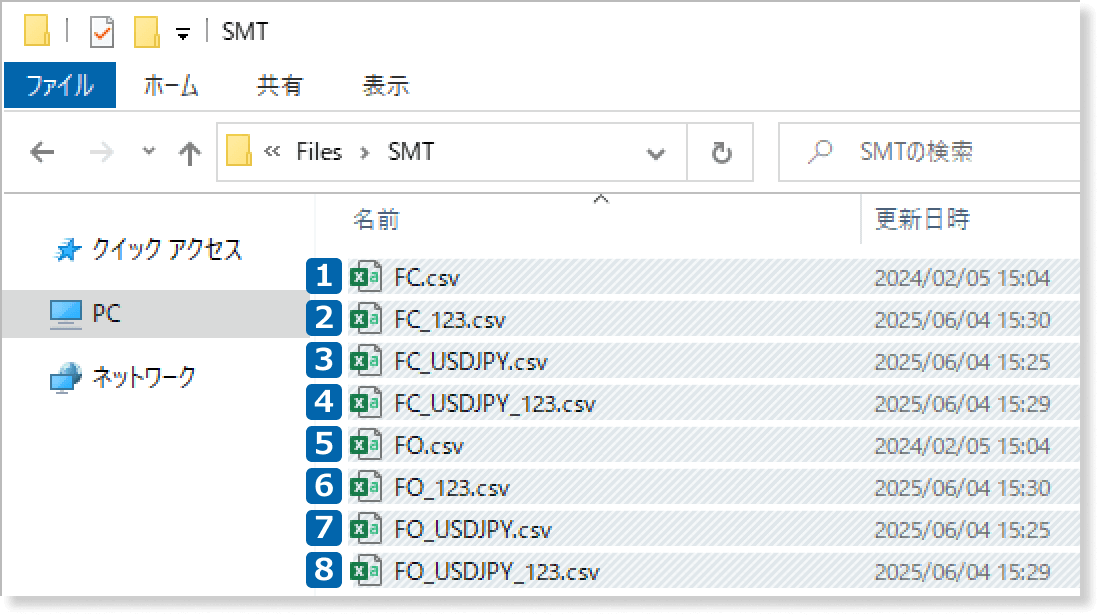
Task: Select the FO_USDJPY_123.csv file
Action: tap(497, 572)
